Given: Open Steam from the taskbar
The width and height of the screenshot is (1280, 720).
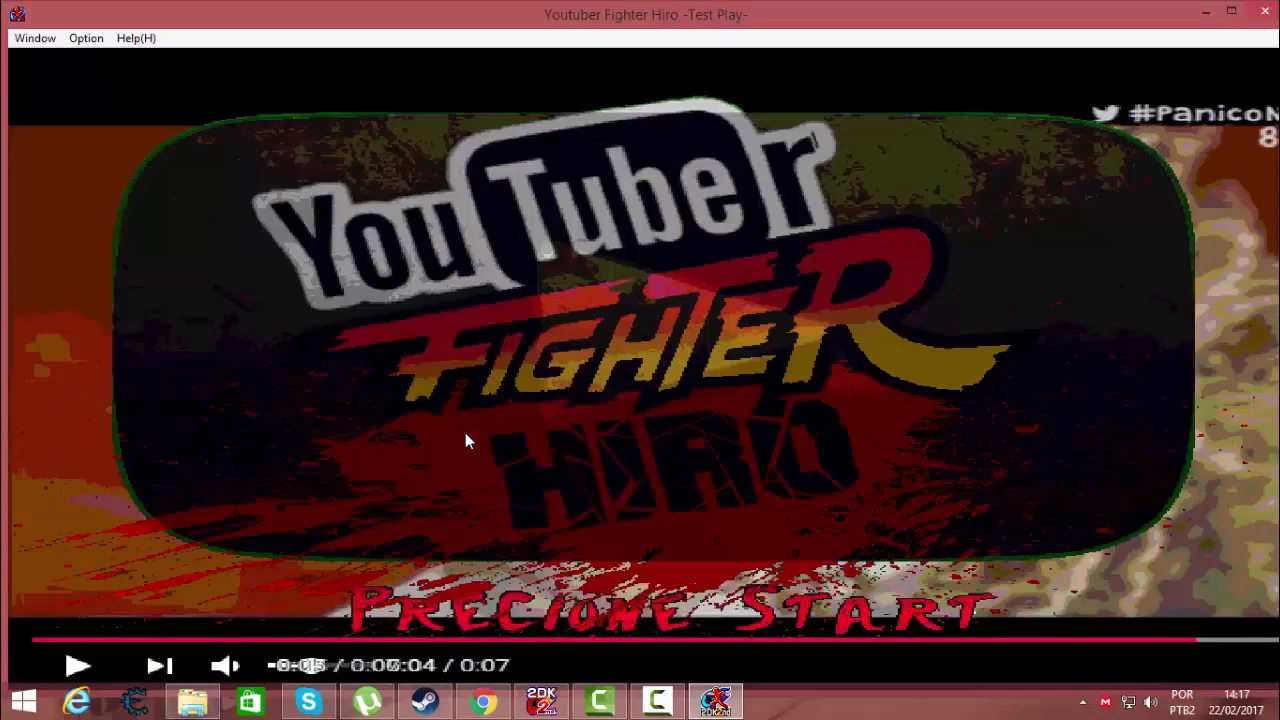Looking at the screenshot, I should pos(425,702).
